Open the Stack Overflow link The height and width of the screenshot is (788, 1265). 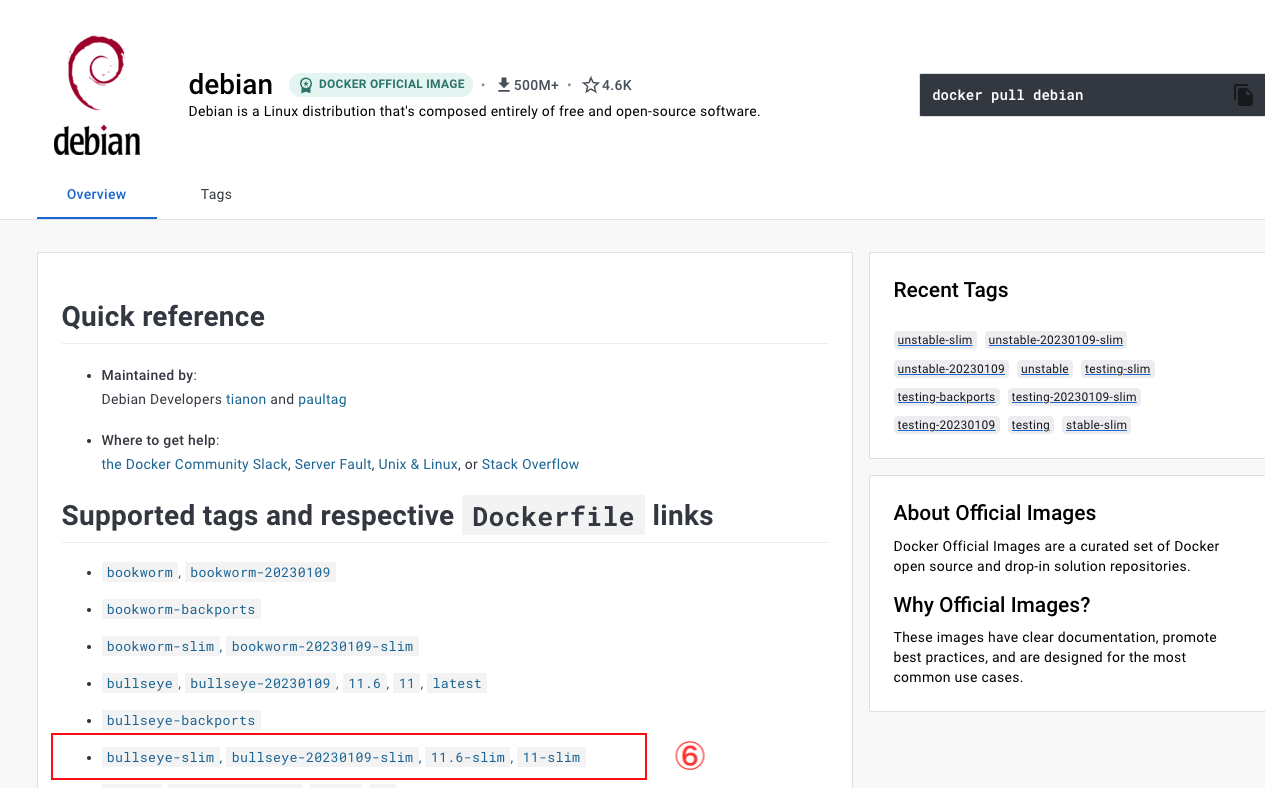(530, 464)
